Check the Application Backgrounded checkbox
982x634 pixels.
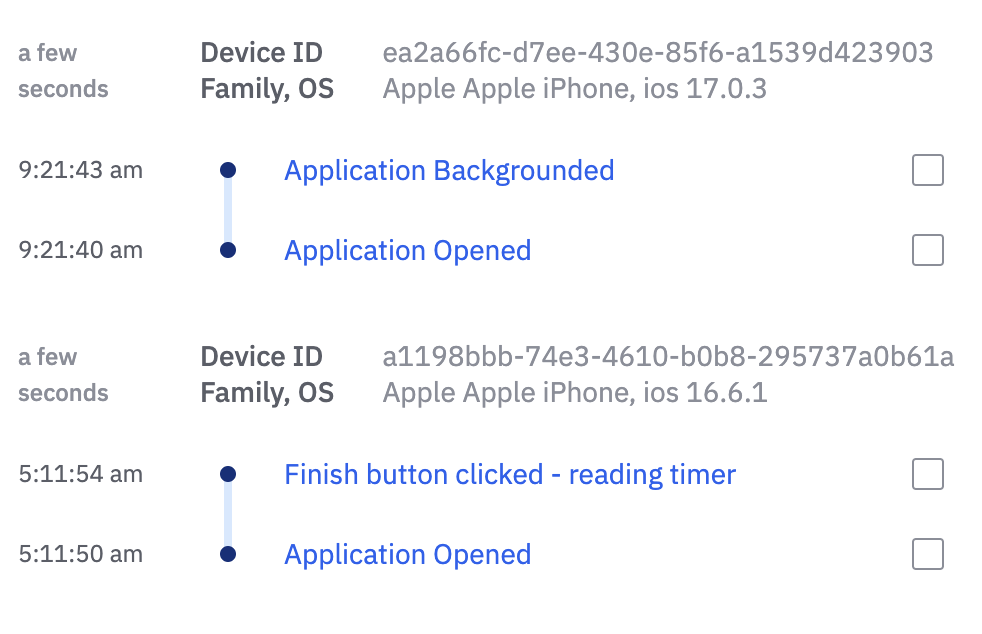[928, 171]
